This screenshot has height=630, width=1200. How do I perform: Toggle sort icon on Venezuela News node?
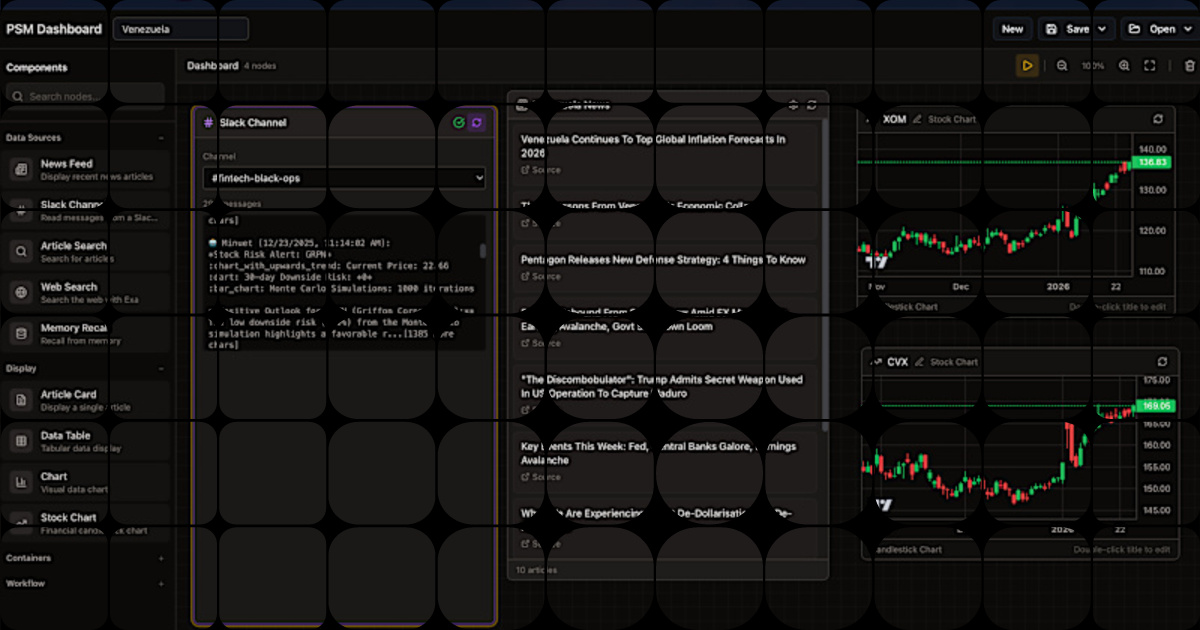(793, 105)
